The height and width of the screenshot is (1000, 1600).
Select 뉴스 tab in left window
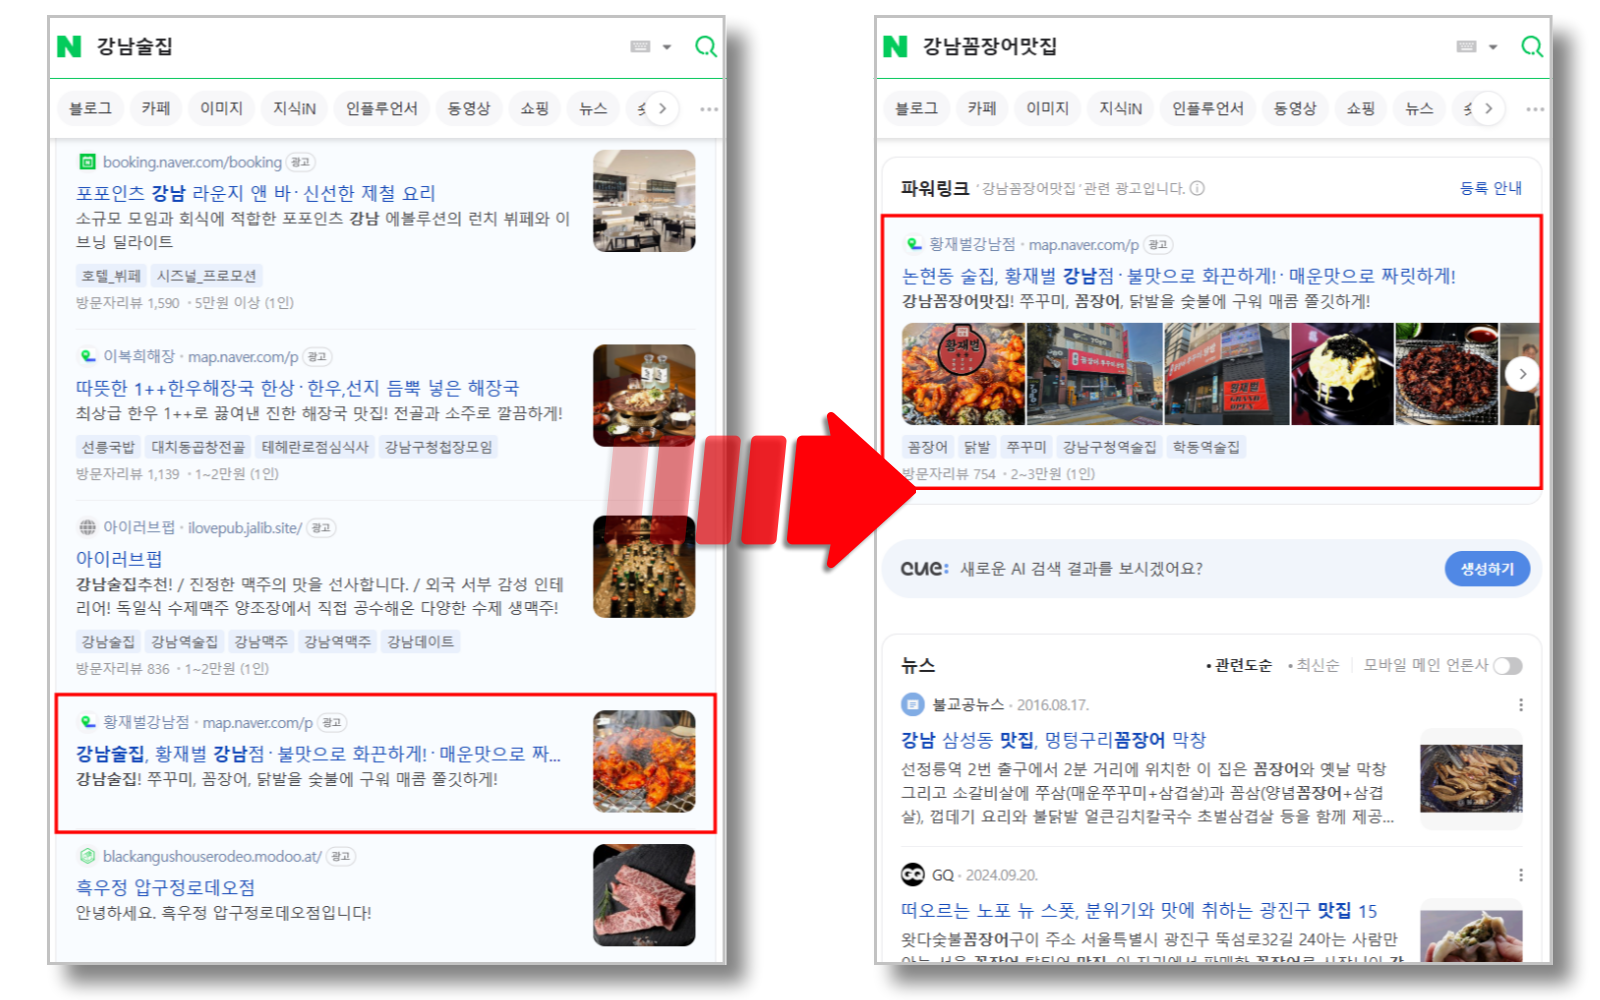click(x=593, y=108)
